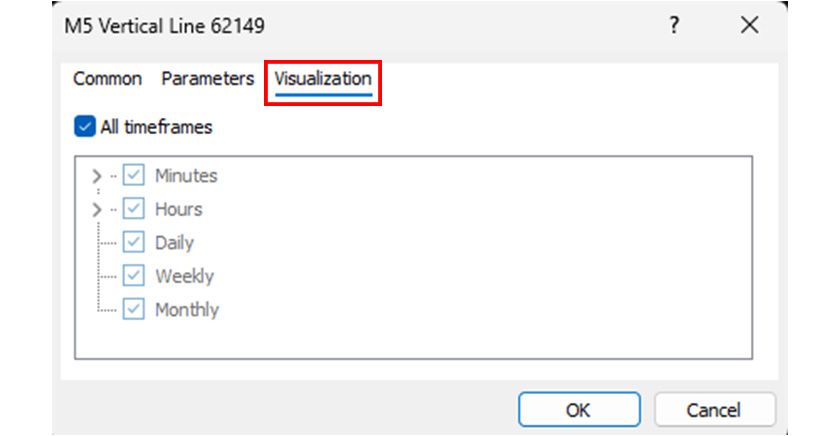Viewport: 840px width, 436px height.
Task: Select the Daily tree item label
Action: [174, 242]
